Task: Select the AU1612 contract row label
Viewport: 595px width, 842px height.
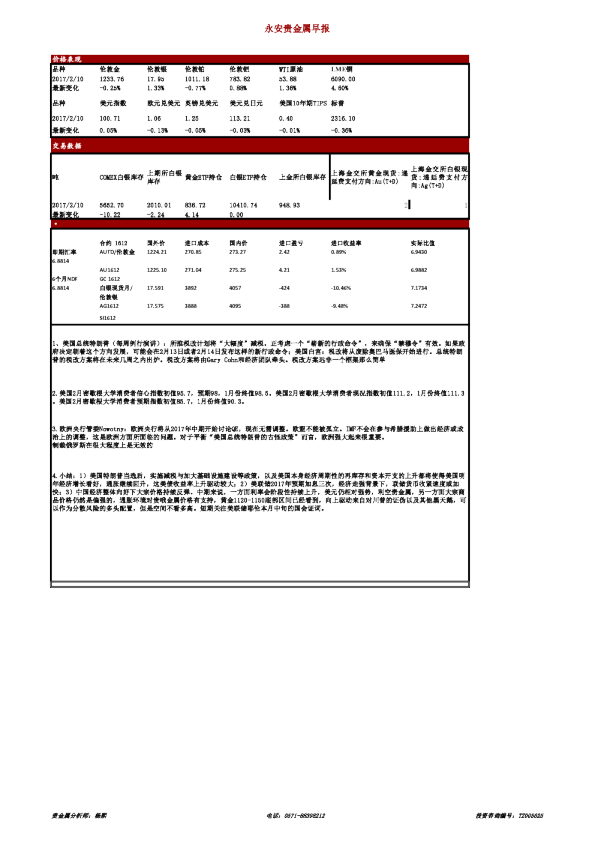Action: coord(110,270)
